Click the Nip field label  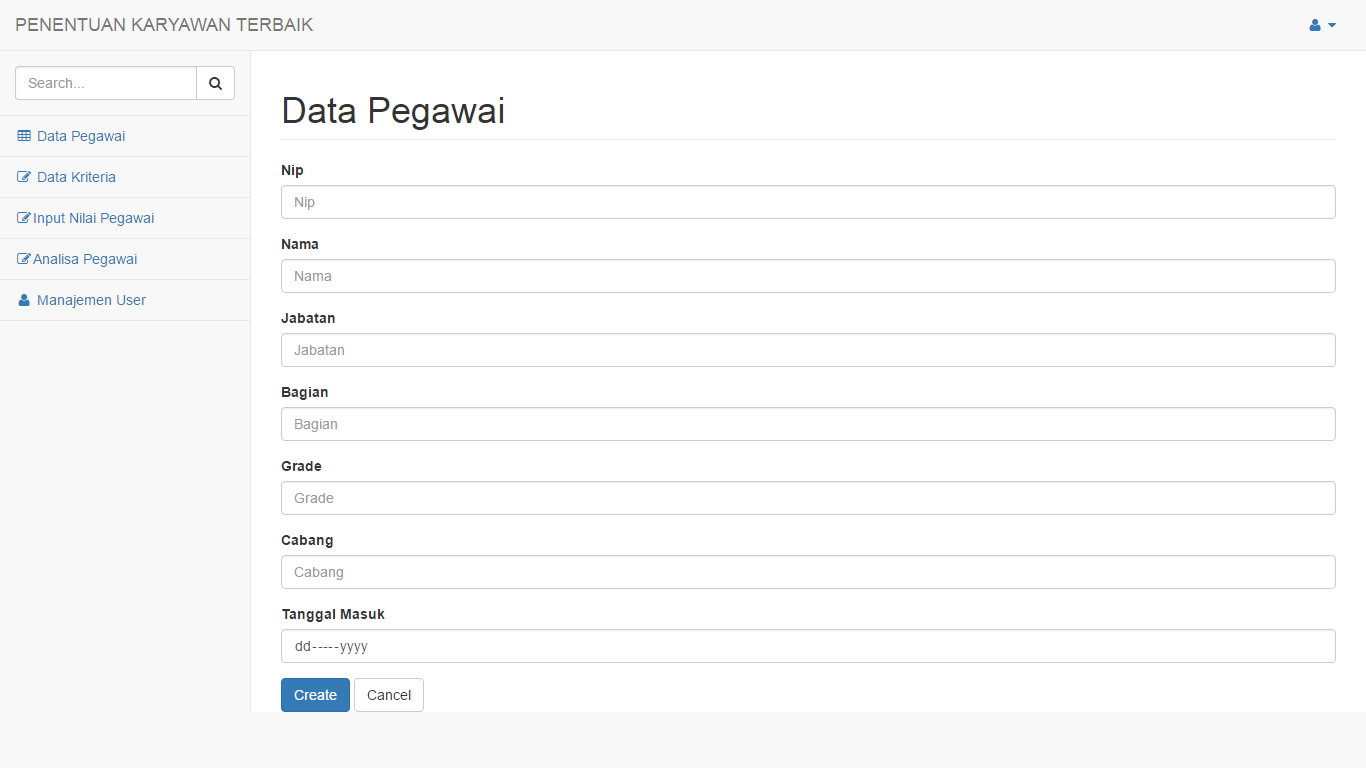click(292, 170)
